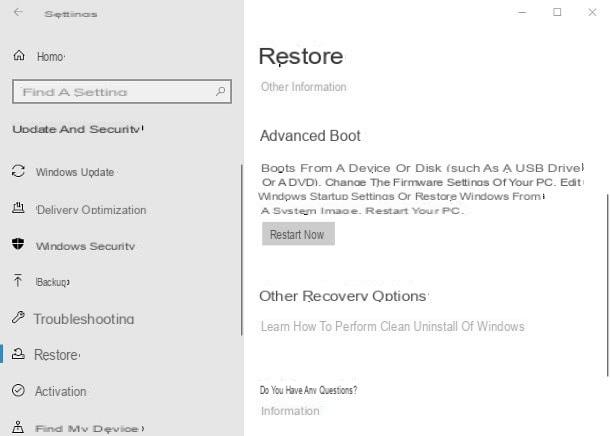The width and height of the screenshot is (610, 436).
Task: Open the Windows Security section
Action: point(85,246)
